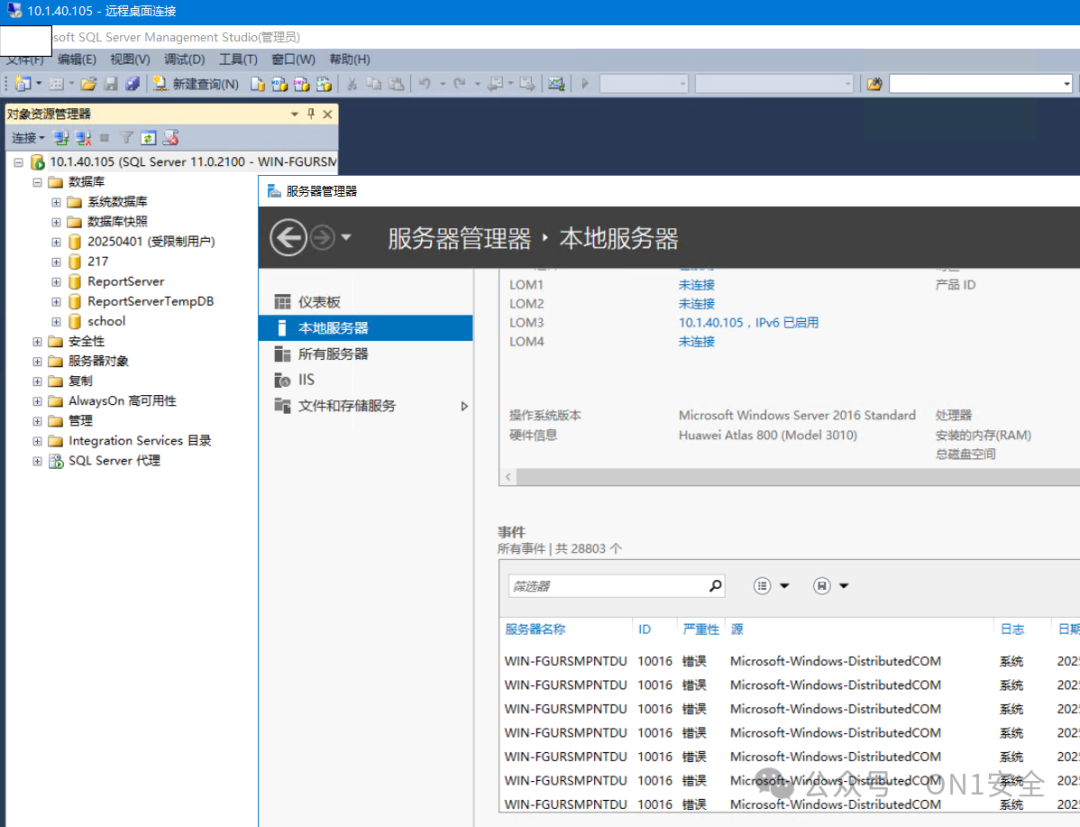Click the Save icon in SSMS toolbar

[x=112, y=83]
